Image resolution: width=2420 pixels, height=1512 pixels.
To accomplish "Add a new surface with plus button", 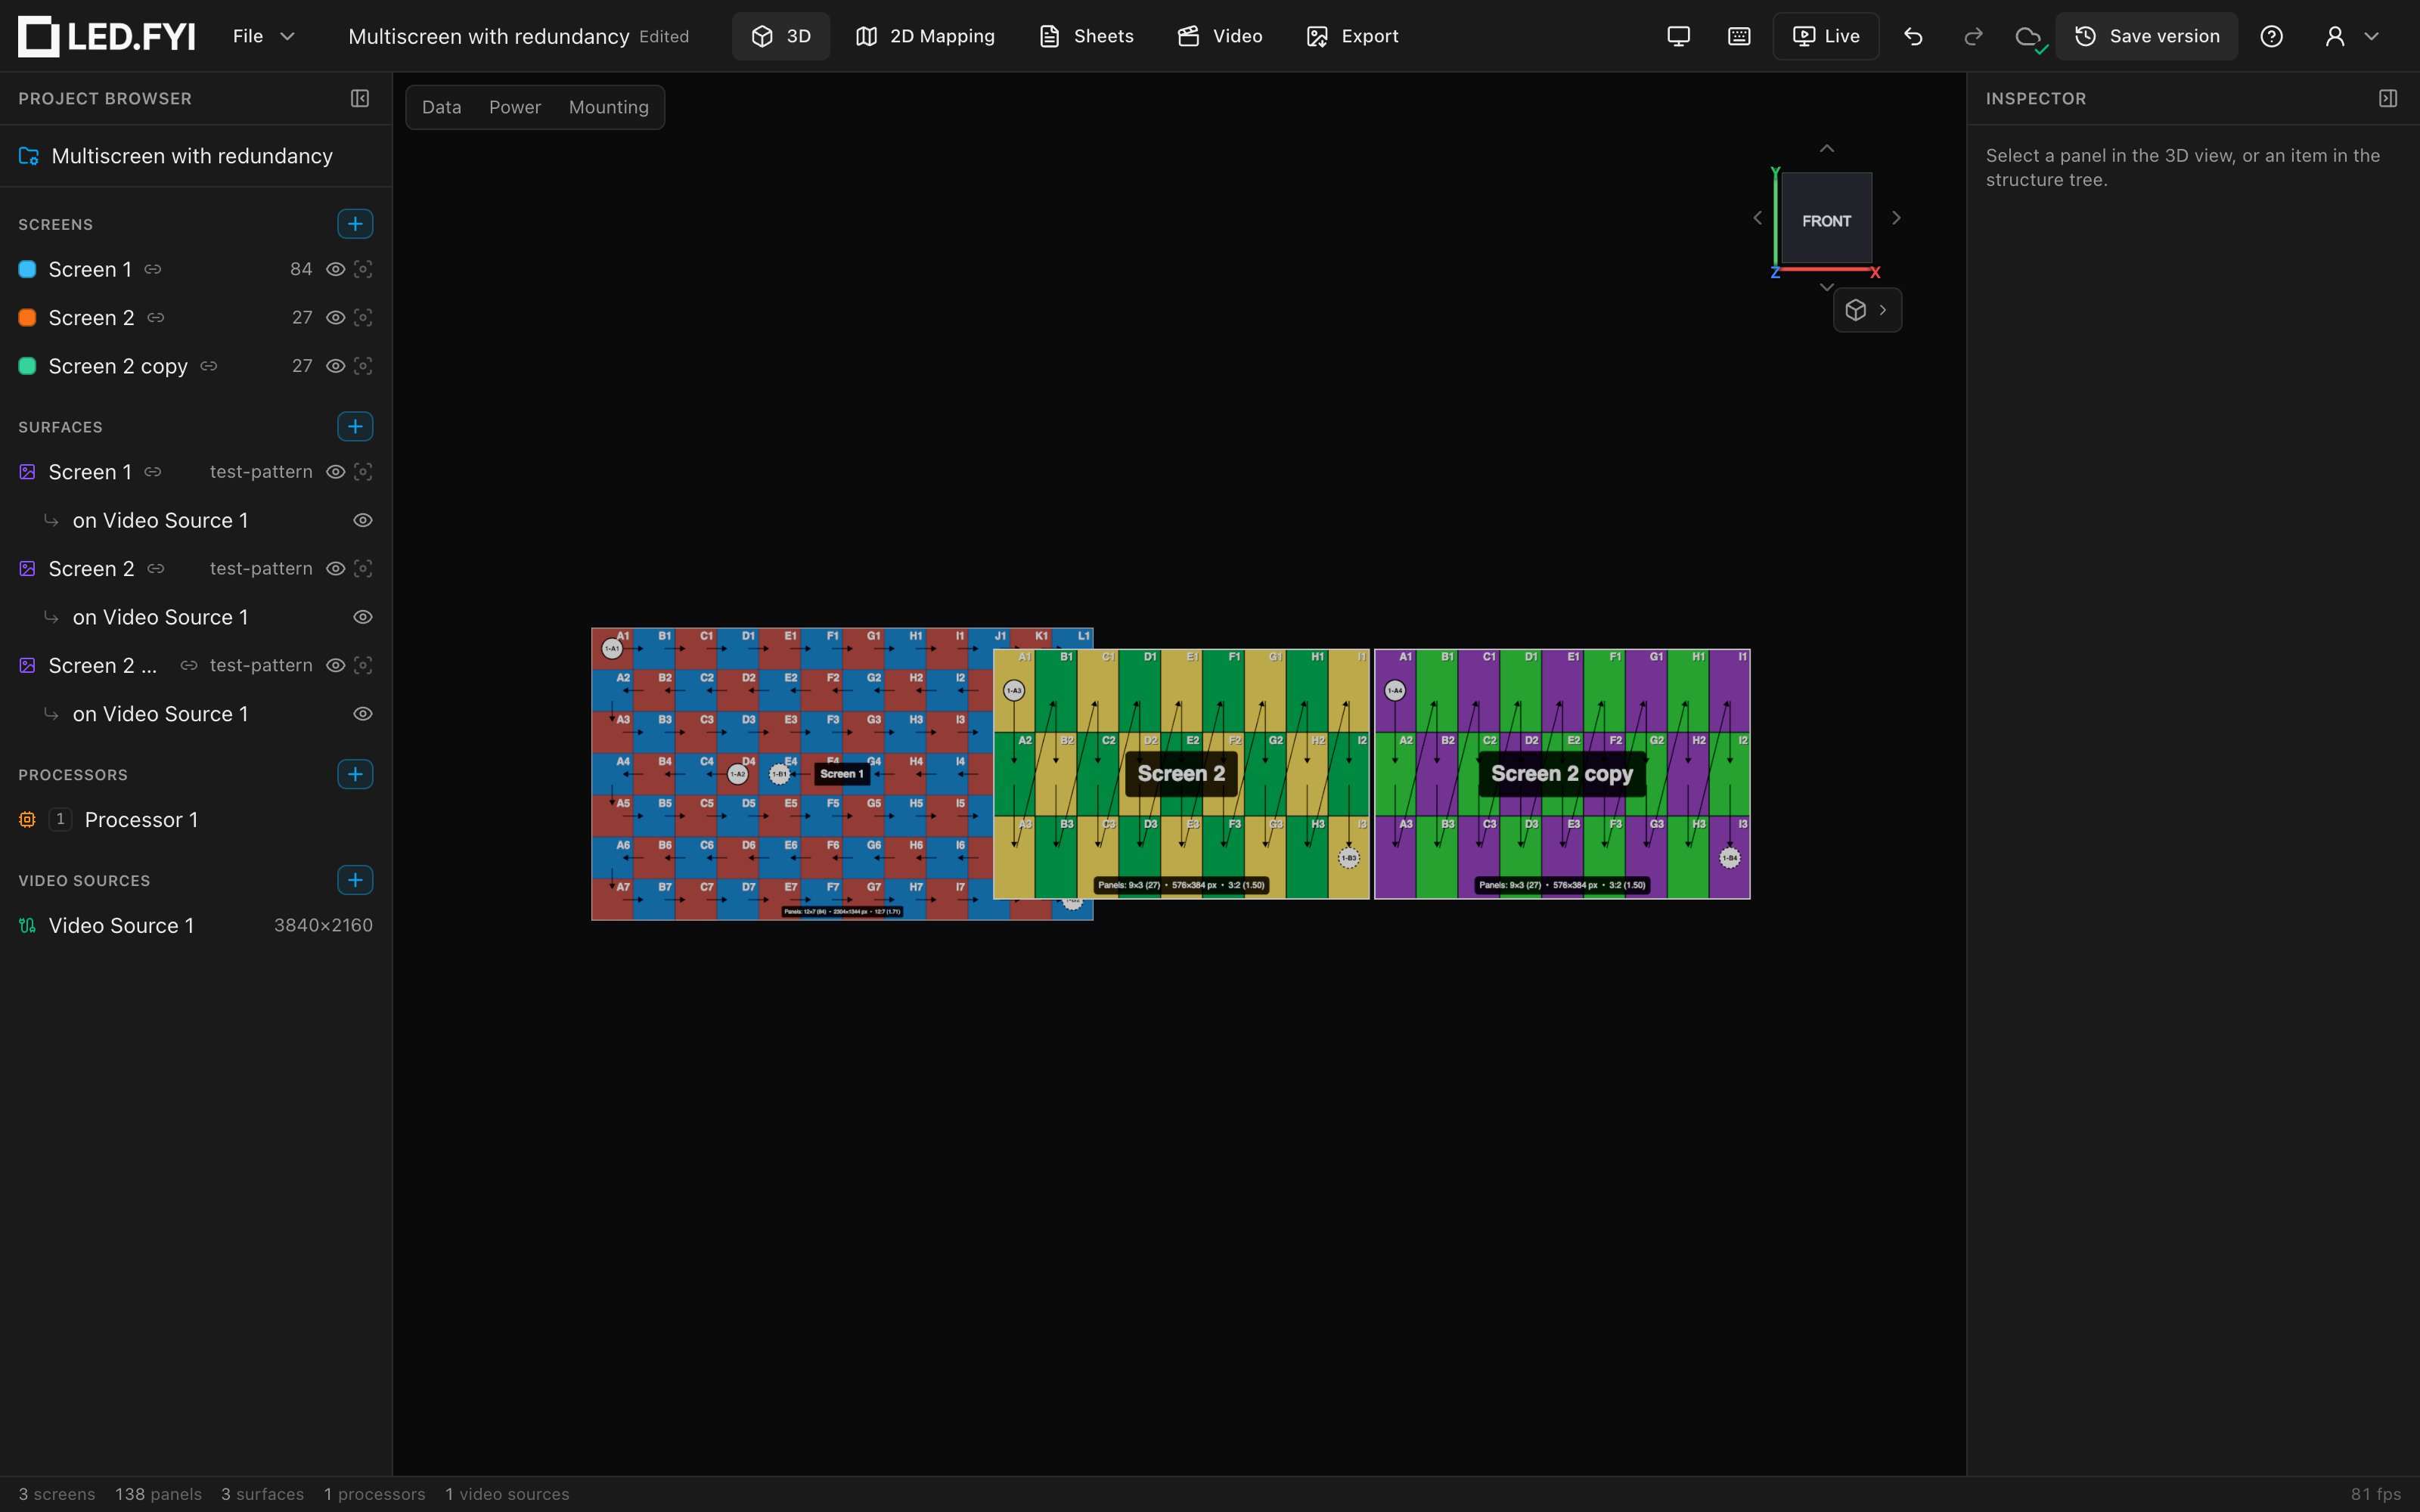I will [355, 426].
